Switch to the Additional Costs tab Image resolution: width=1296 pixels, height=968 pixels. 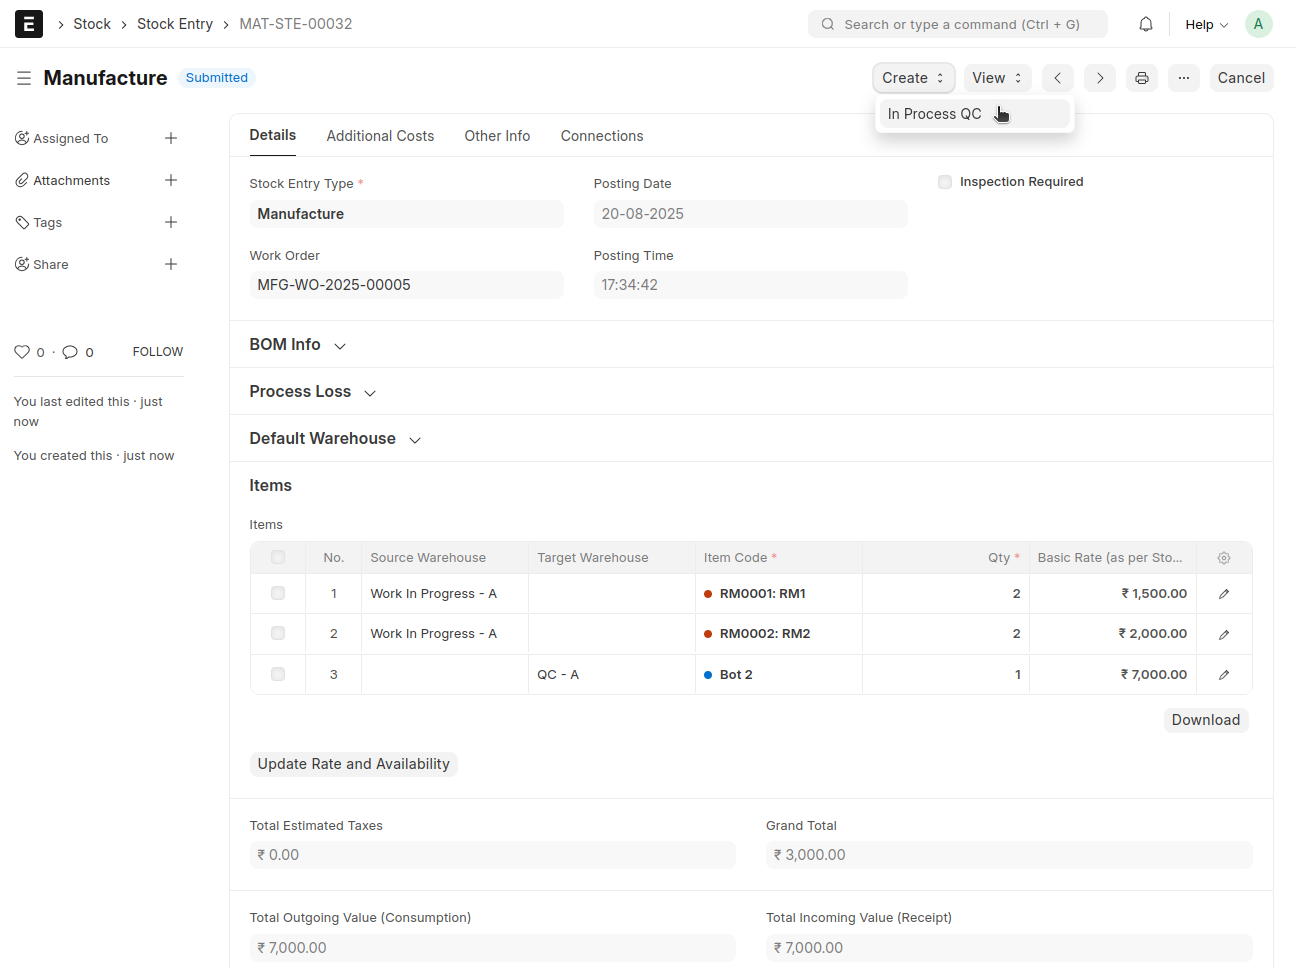click(380, 136)
